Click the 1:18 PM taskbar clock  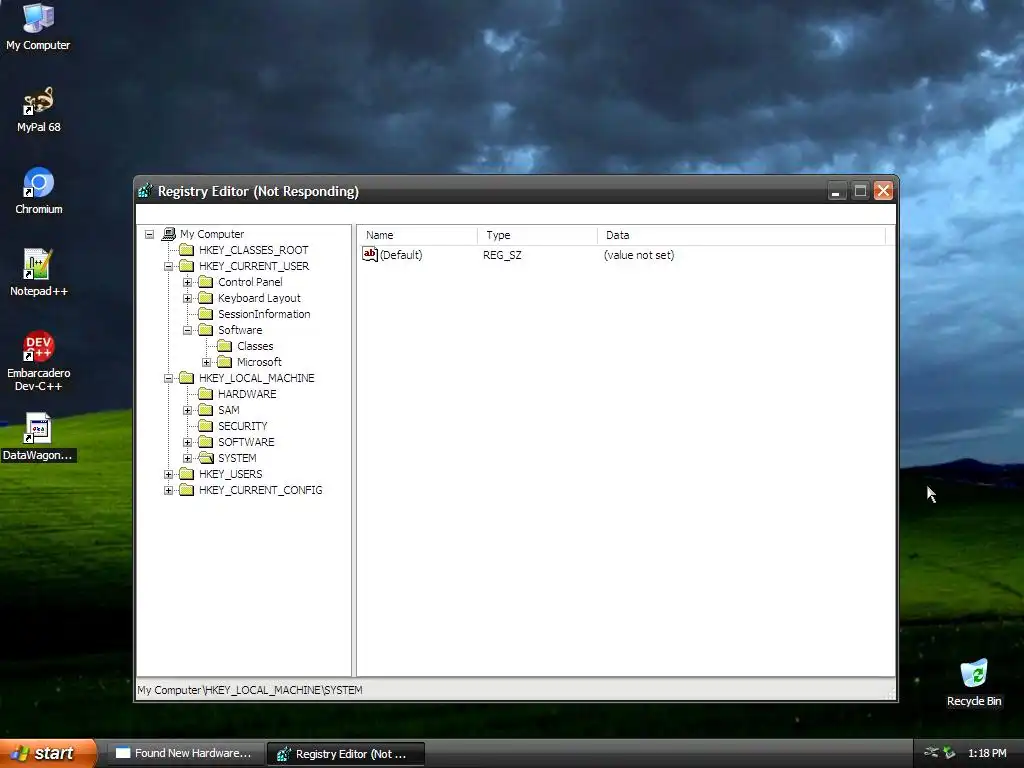click(987, 753)
